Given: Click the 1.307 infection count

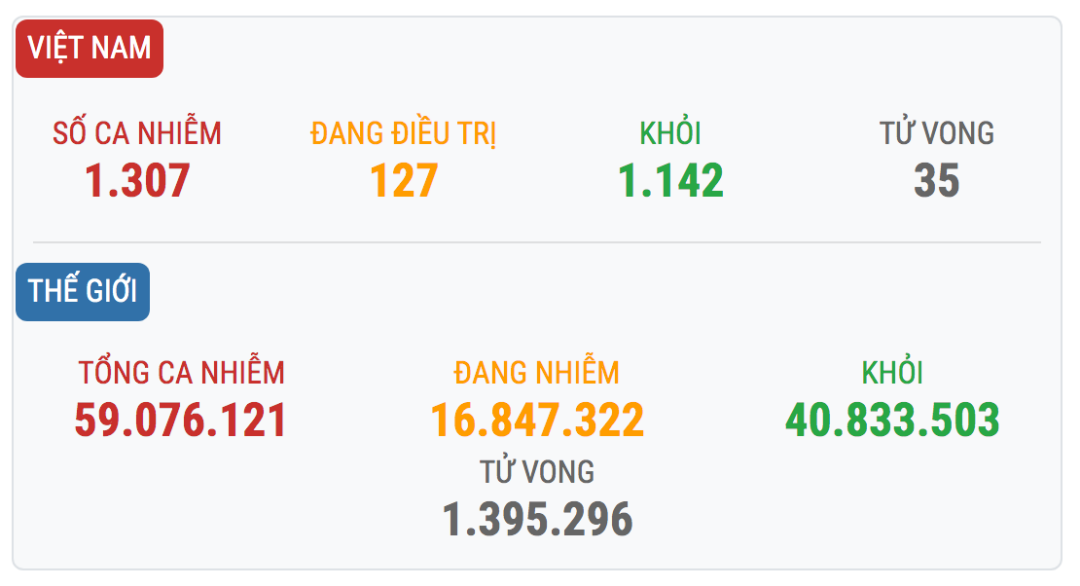Looking at the screenshot, I should click(137, 181).
